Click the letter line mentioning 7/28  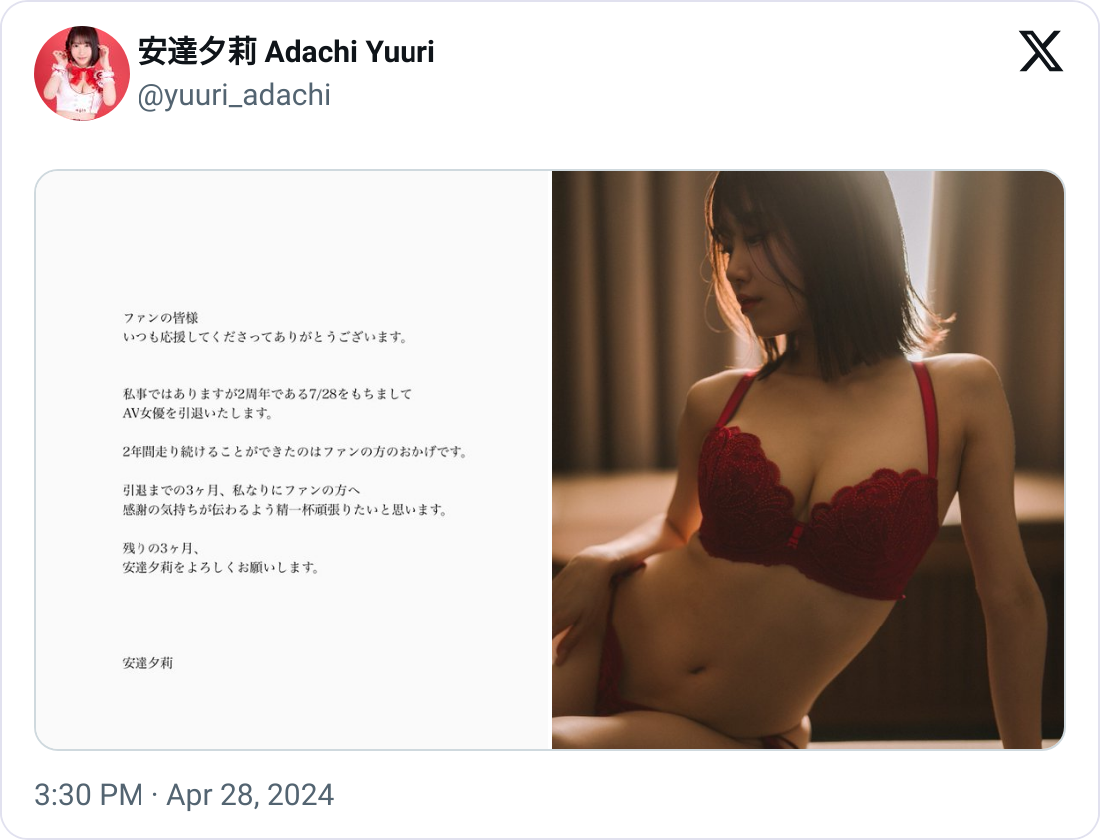click(x=267, y=394)
